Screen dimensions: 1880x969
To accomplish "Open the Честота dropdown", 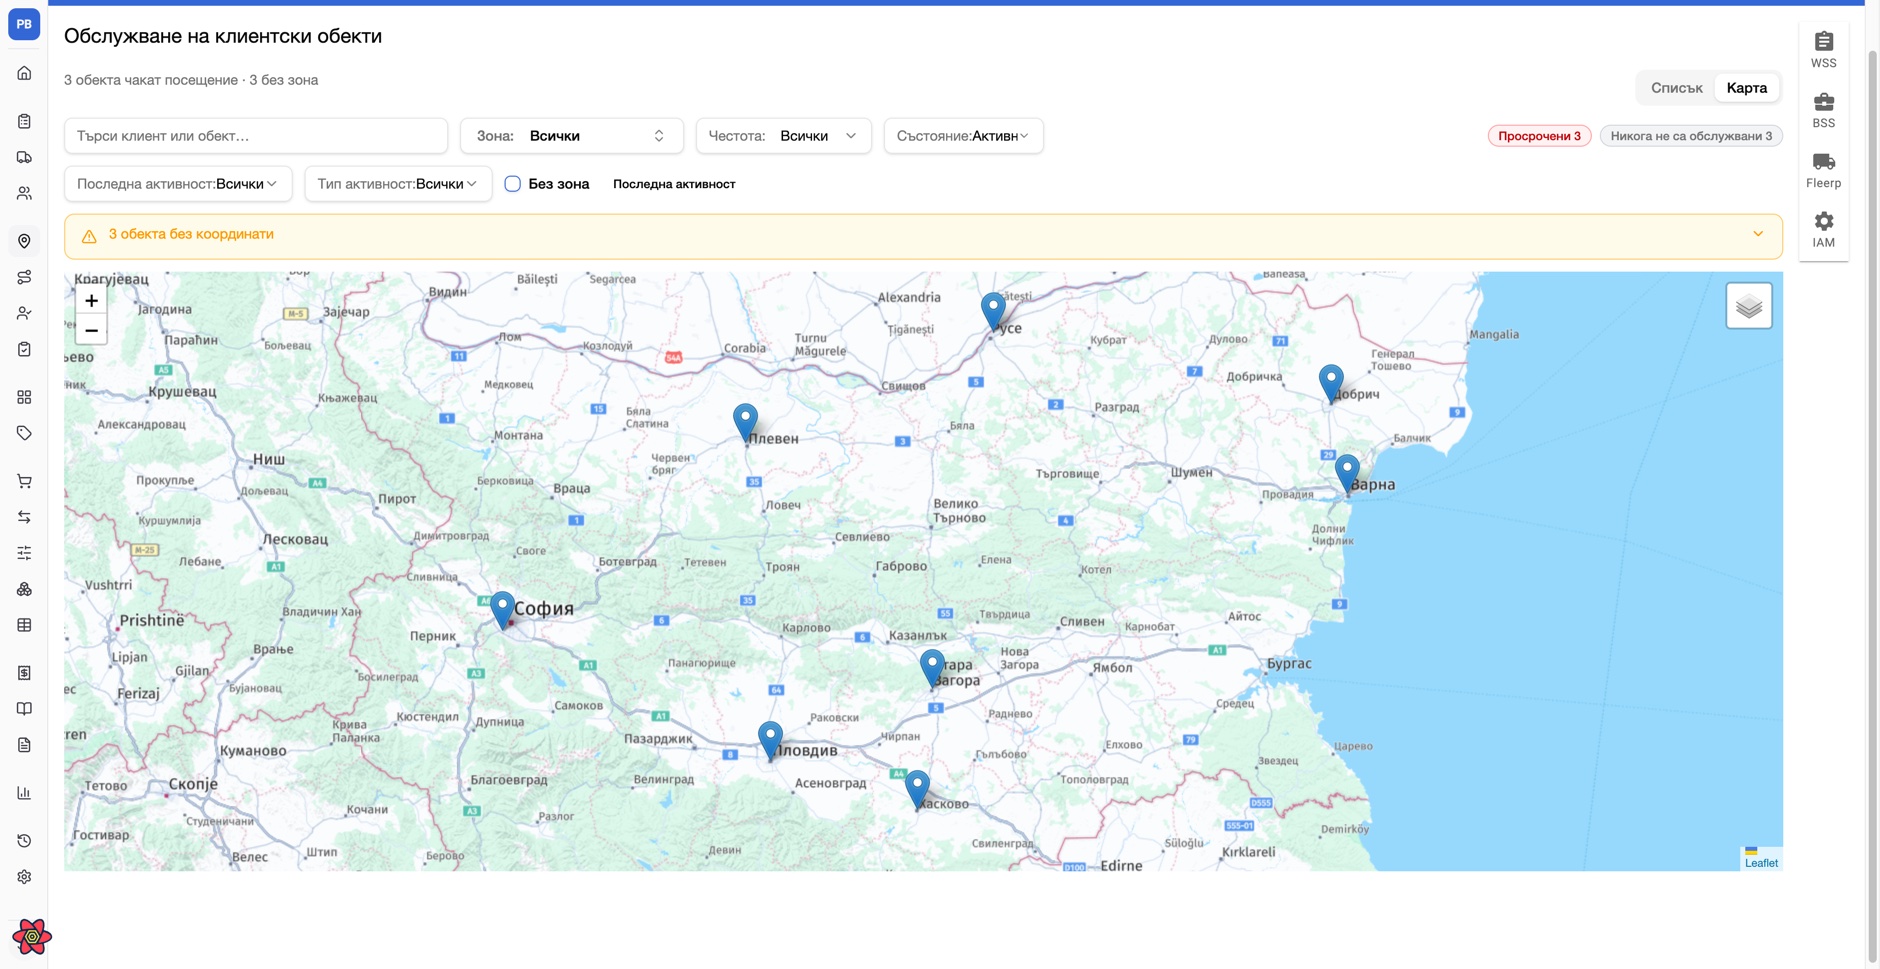I will (x=783, y=136).
